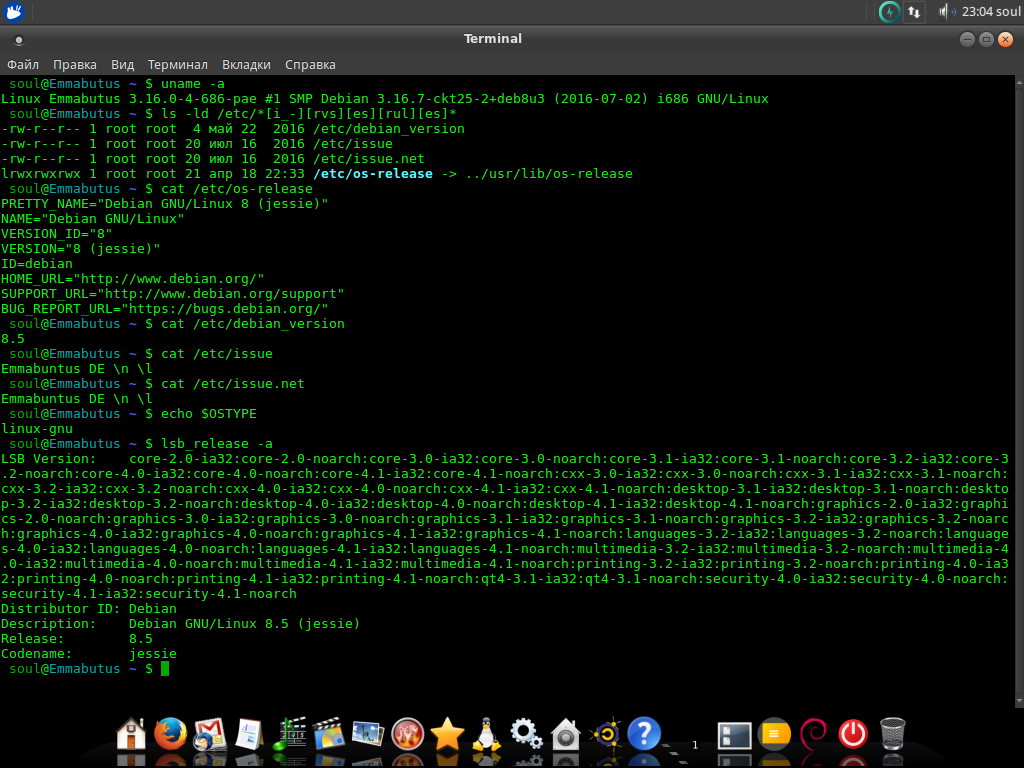Open the trash can dock icon
This screenshot has height=768, width=1024.
pos(892,734)
